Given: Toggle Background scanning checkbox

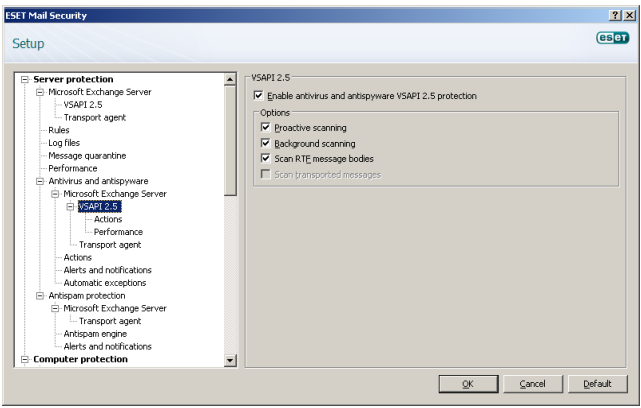Looking at the screenshot, I should pos(265,143).
